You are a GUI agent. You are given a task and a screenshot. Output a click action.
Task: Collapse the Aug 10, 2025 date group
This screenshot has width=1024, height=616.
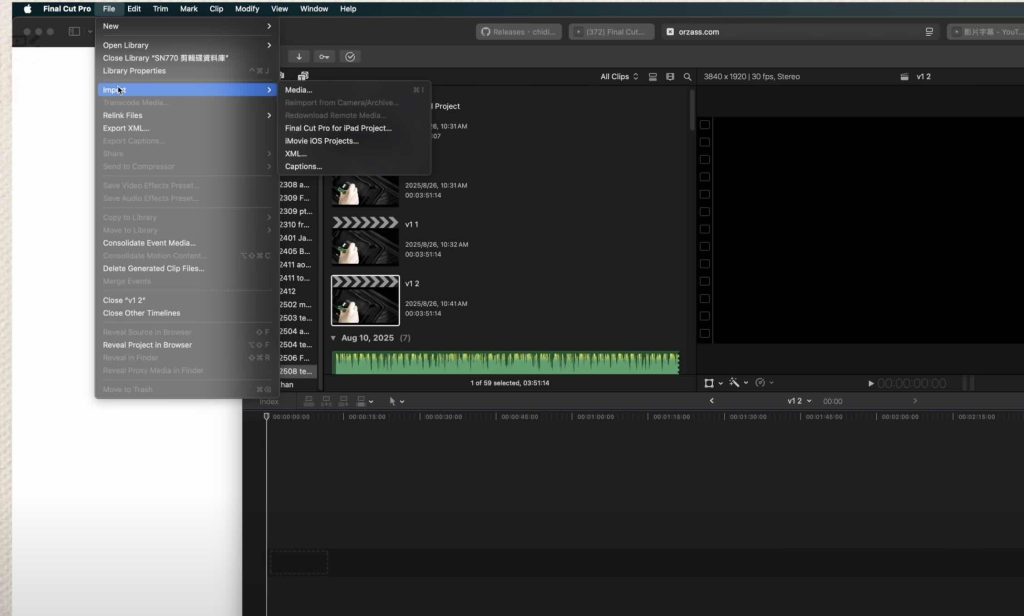tap(334, 338)
